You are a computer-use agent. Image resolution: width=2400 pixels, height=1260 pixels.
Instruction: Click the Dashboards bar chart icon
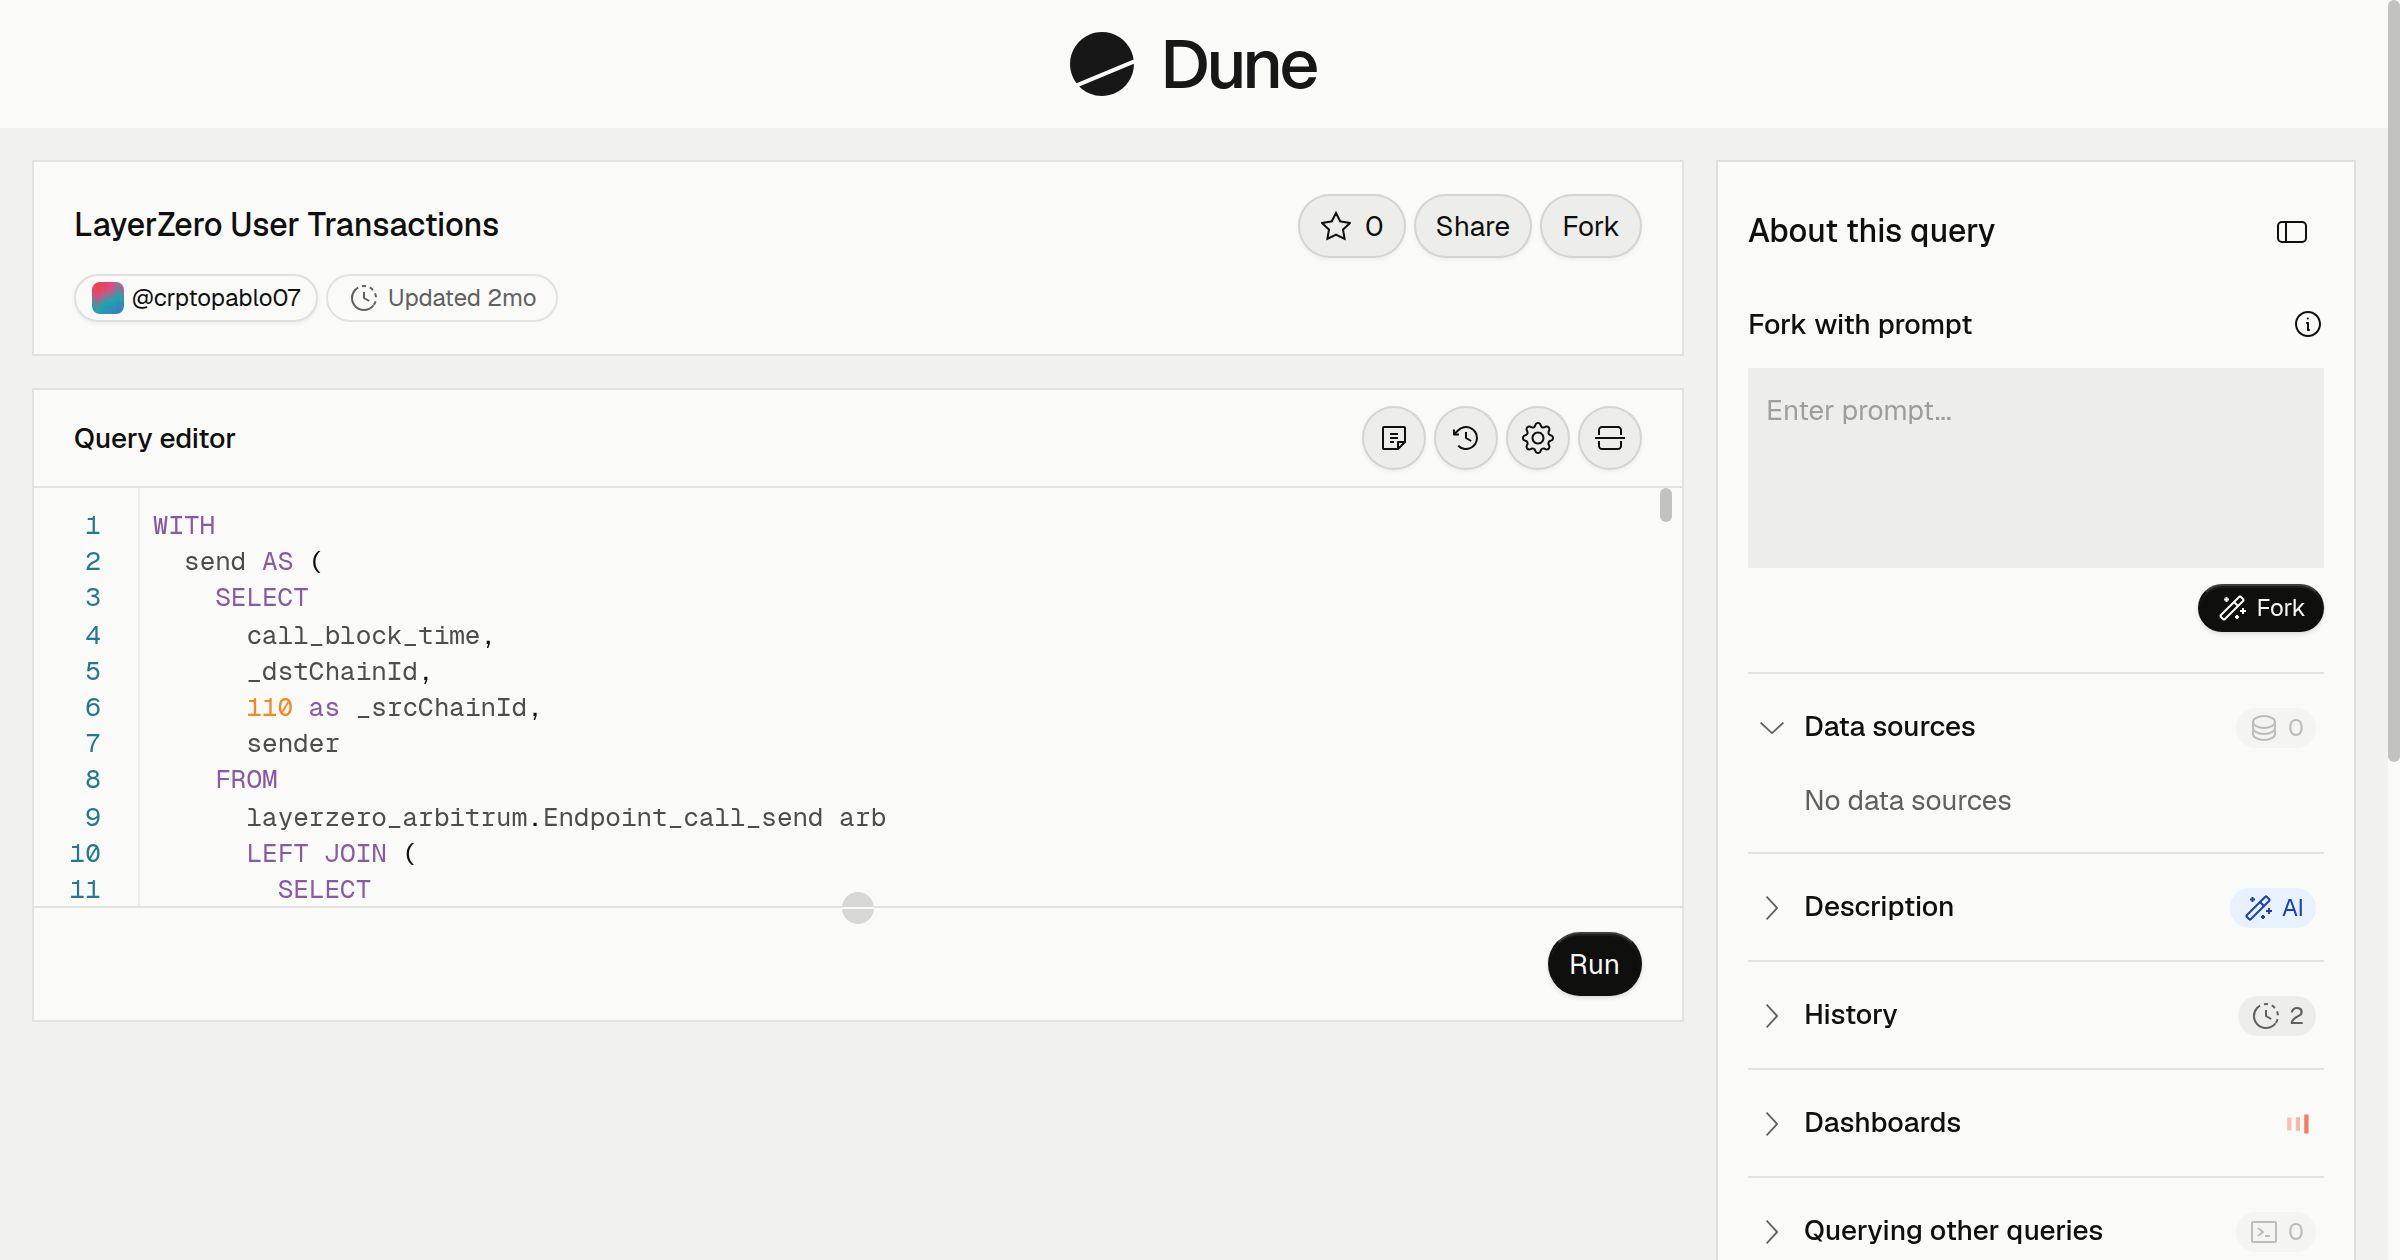click(2297, 1123)
